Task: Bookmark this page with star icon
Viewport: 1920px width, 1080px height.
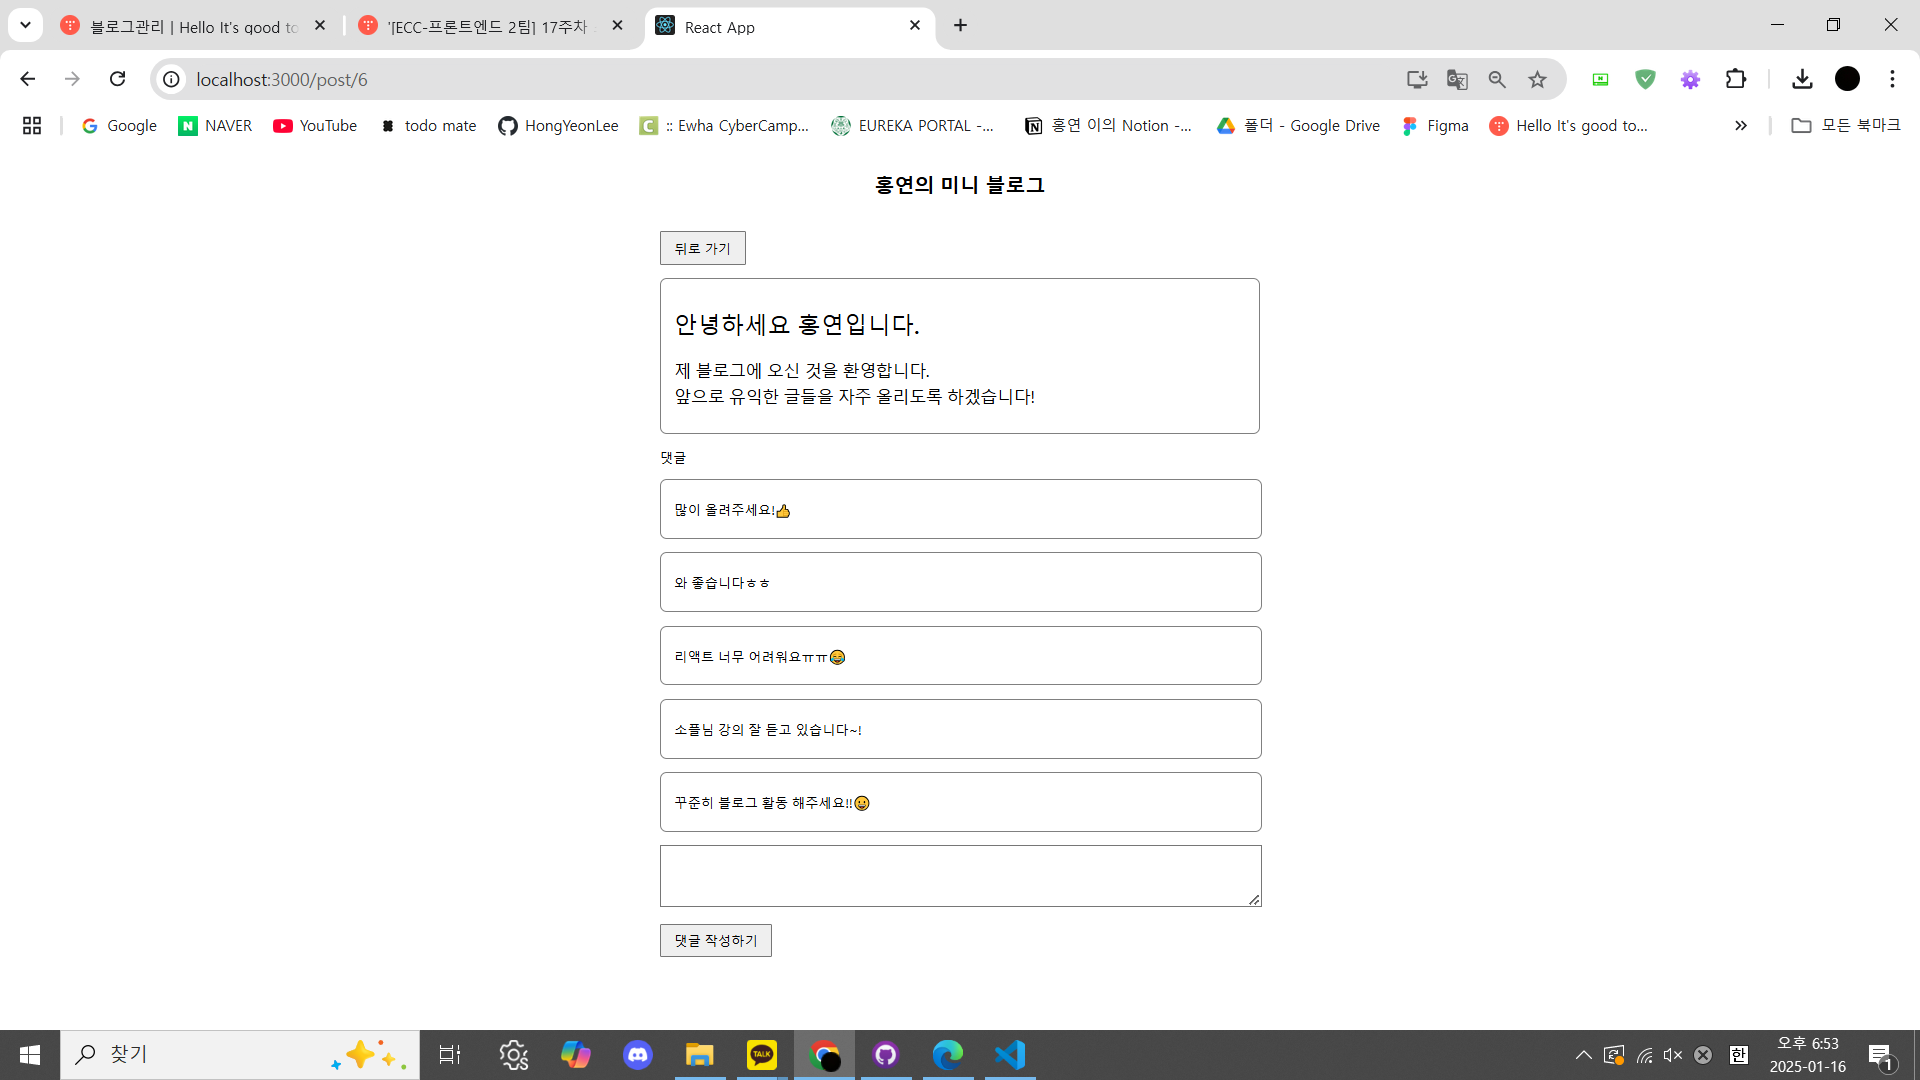Action: [1537, 79]
